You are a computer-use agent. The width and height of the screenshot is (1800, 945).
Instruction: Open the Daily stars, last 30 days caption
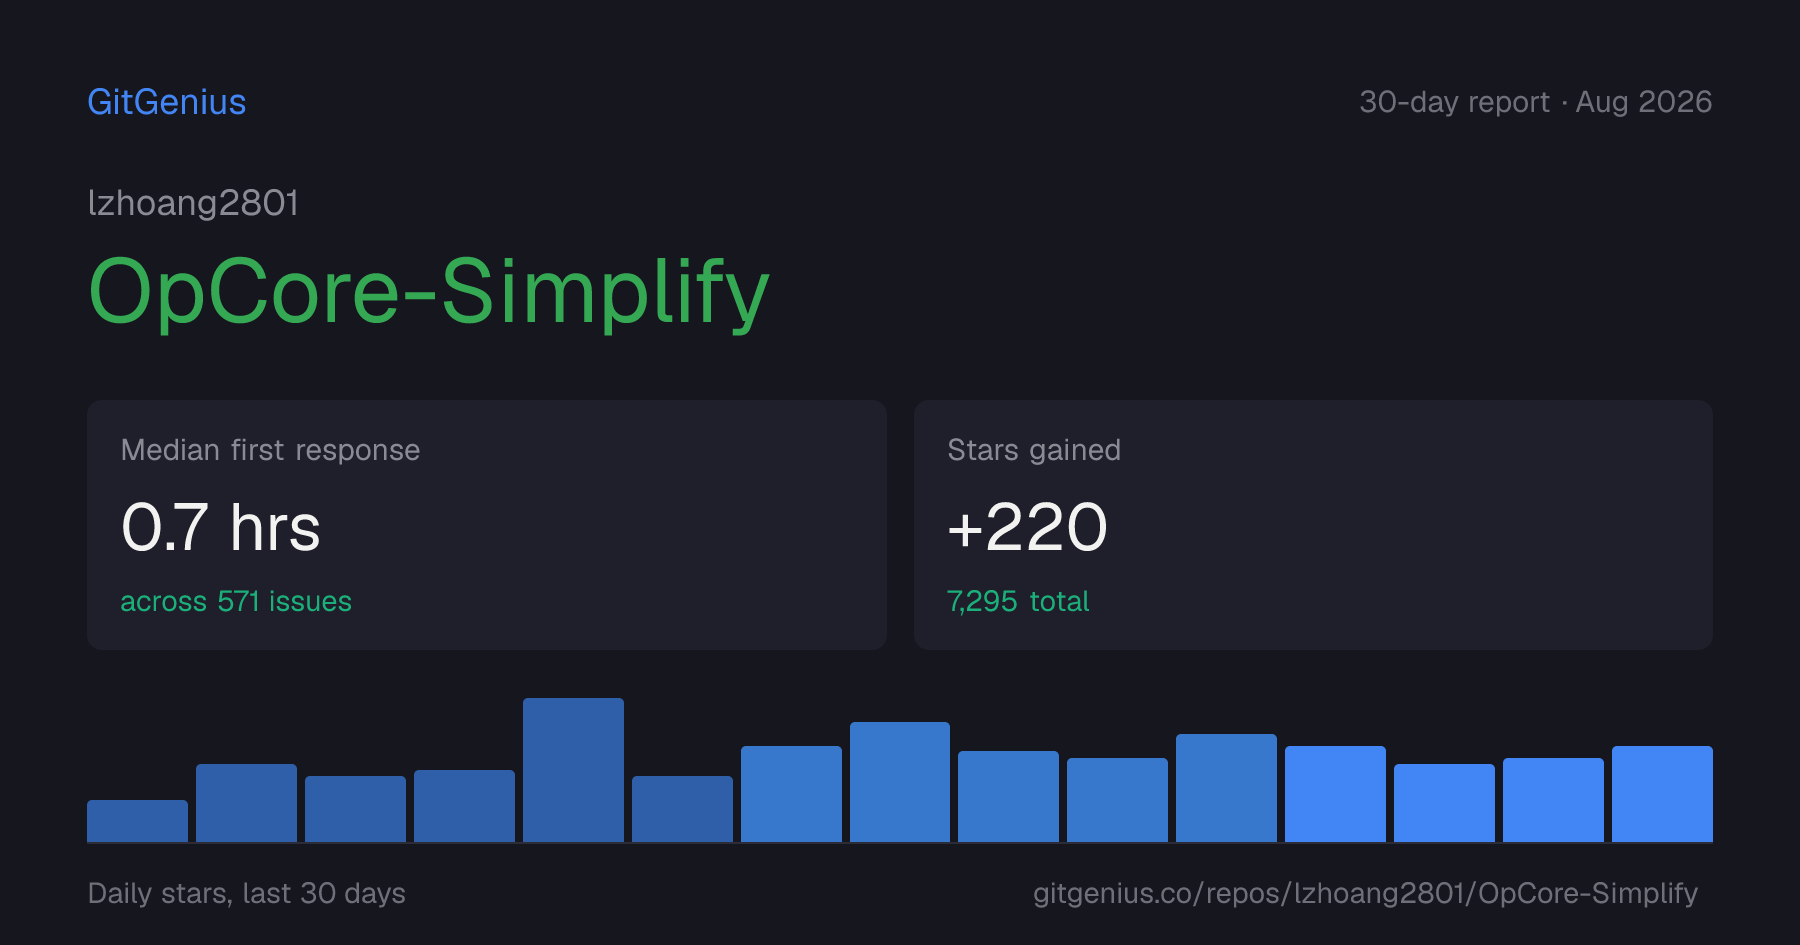(247, 893)
